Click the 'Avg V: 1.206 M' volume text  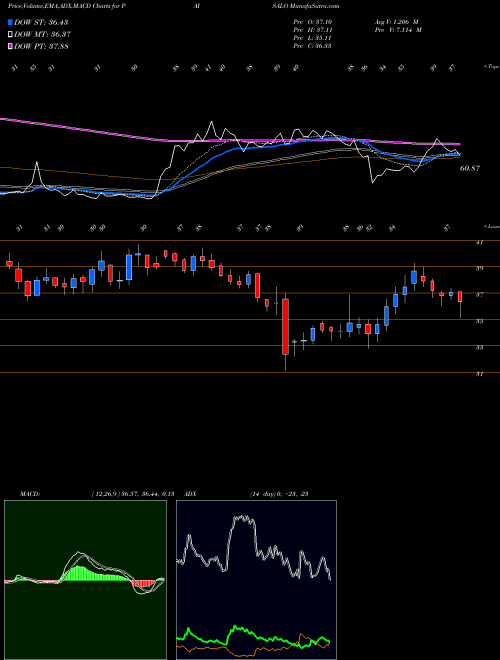pyautogui.click(x=397, y=22)
